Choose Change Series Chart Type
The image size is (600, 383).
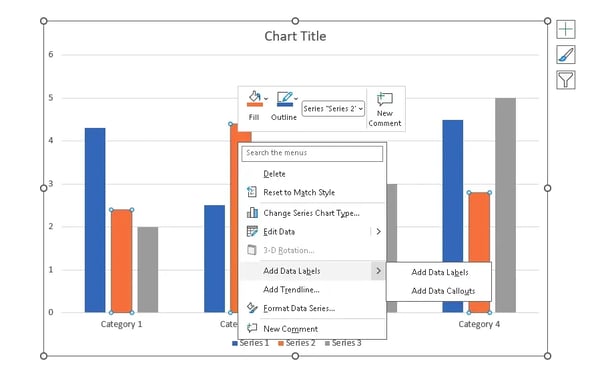311,213
